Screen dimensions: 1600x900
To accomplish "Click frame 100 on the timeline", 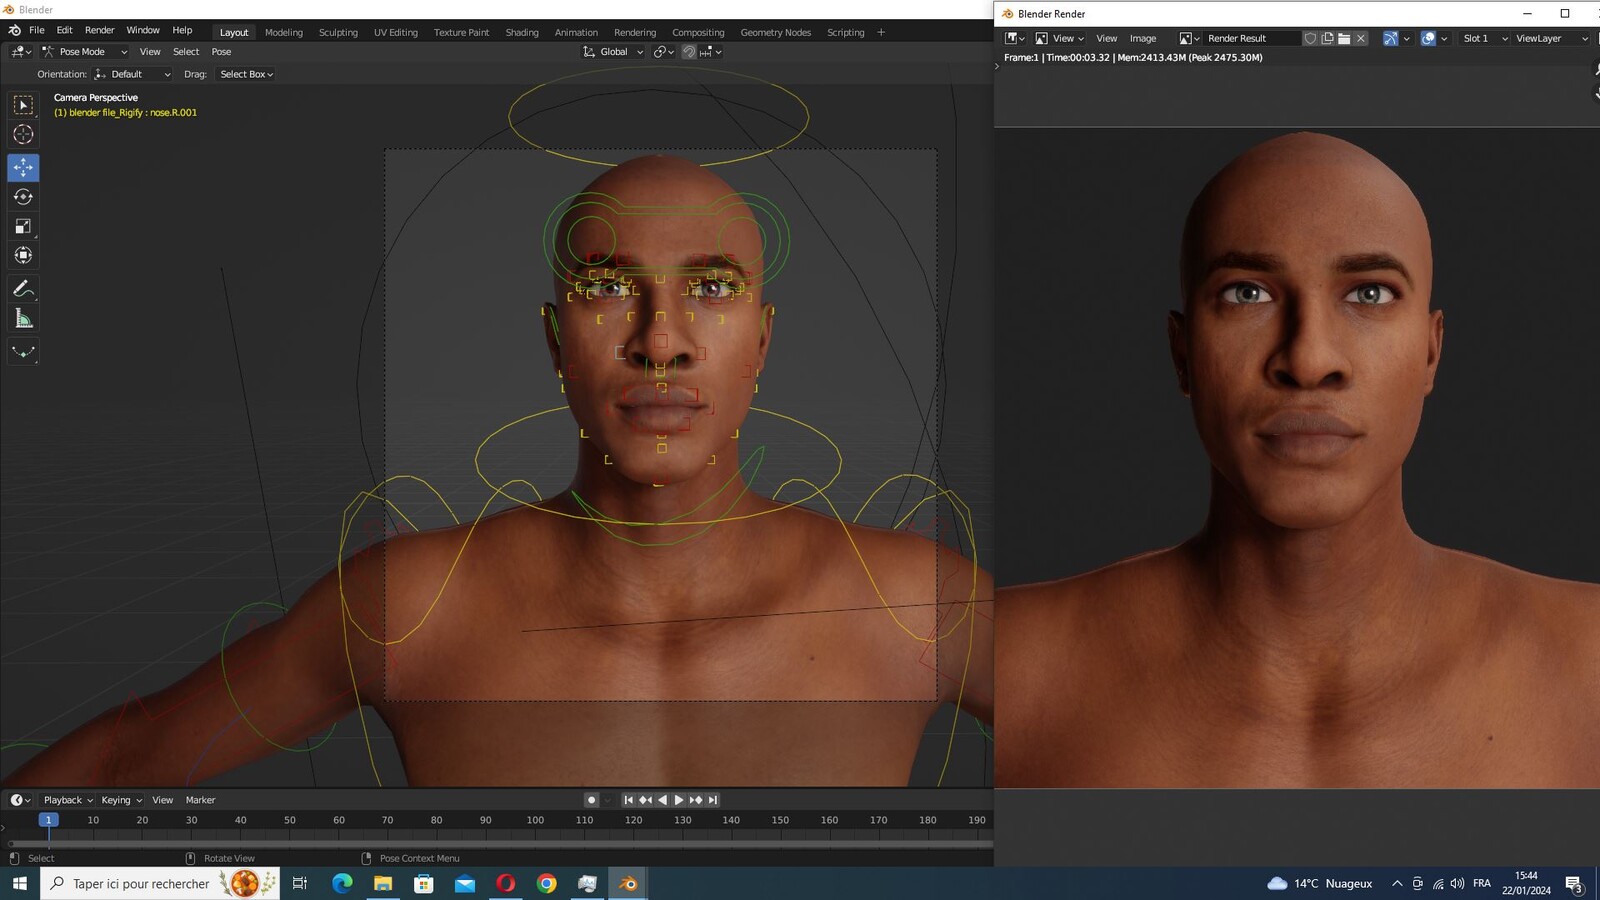I will 535,820.
